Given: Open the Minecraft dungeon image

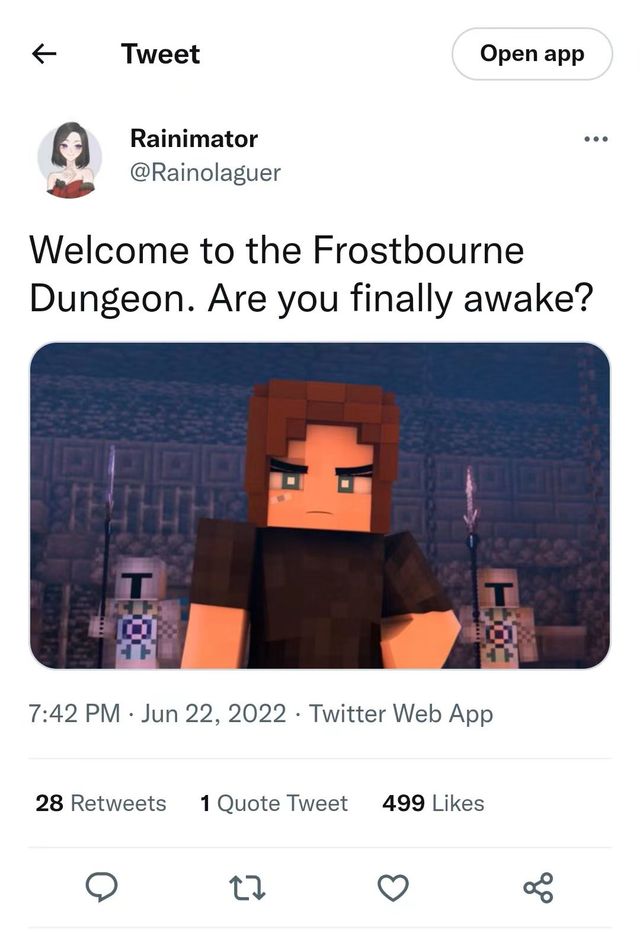Looking at the screenshot, I should click(320, 506).
